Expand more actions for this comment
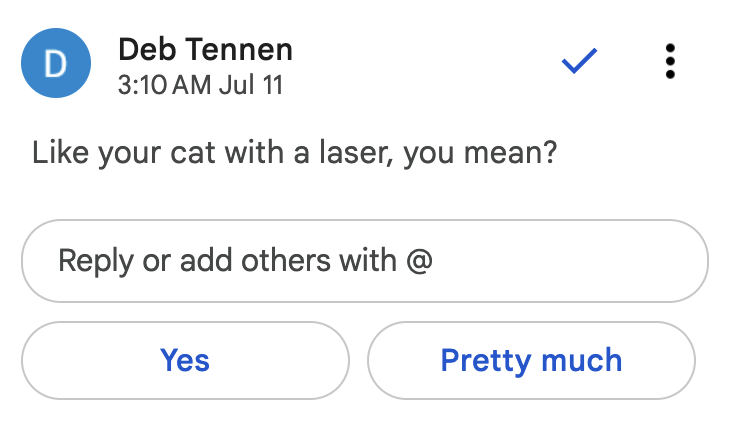 pyautogui.click(x=670, y=62)
